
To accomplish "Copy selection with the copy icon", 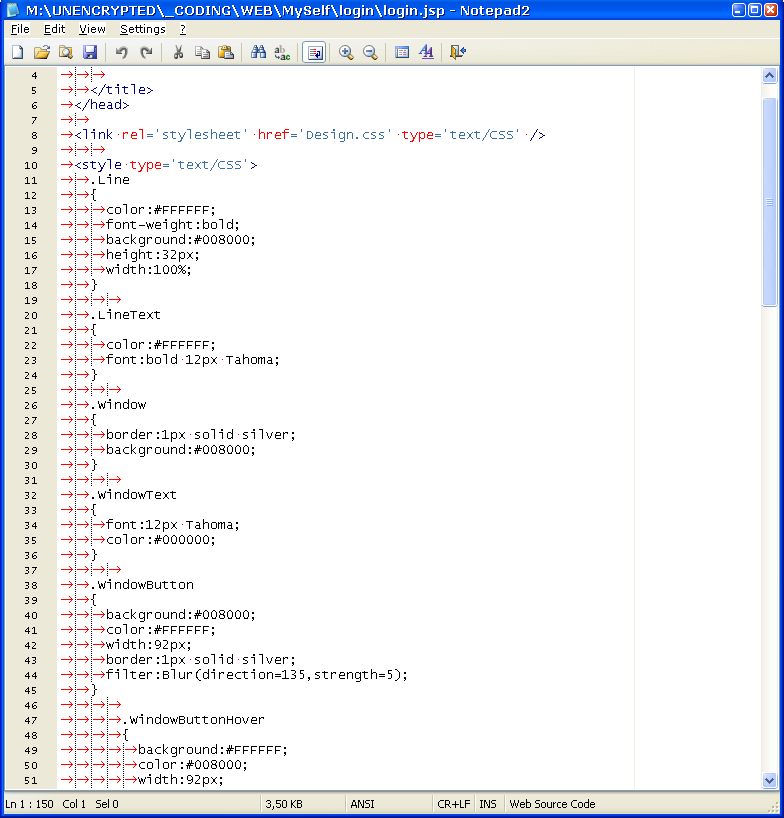I will [202, 52].
